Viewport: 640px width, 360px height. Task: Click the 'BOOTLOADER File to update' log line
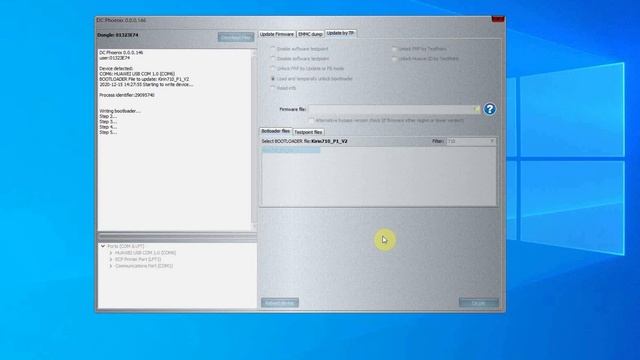[144, 79]
